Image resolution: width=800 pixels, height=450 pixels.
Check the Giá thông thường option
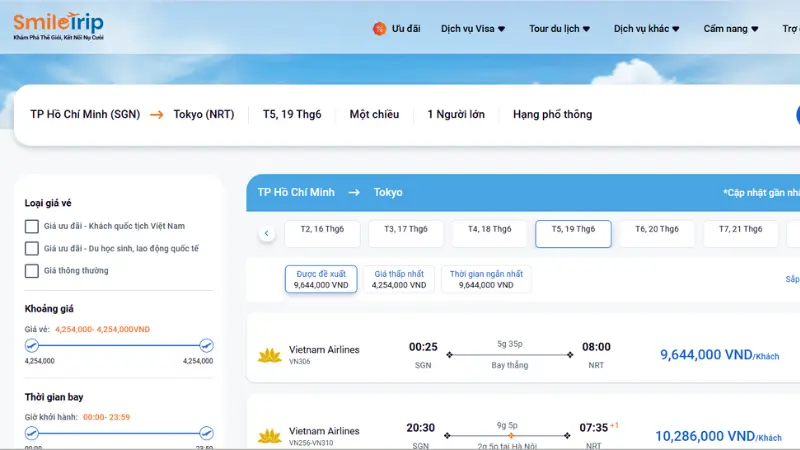tap(32, 270)
